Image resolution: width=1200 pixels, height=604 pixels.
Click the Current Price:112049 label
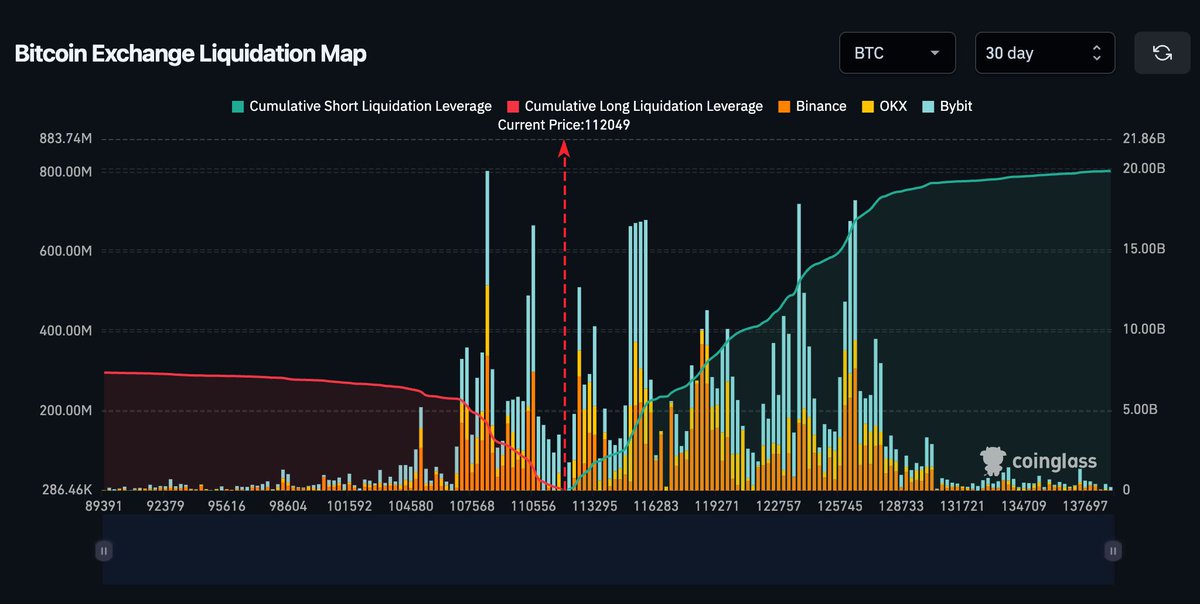click(x=564, y=125)
